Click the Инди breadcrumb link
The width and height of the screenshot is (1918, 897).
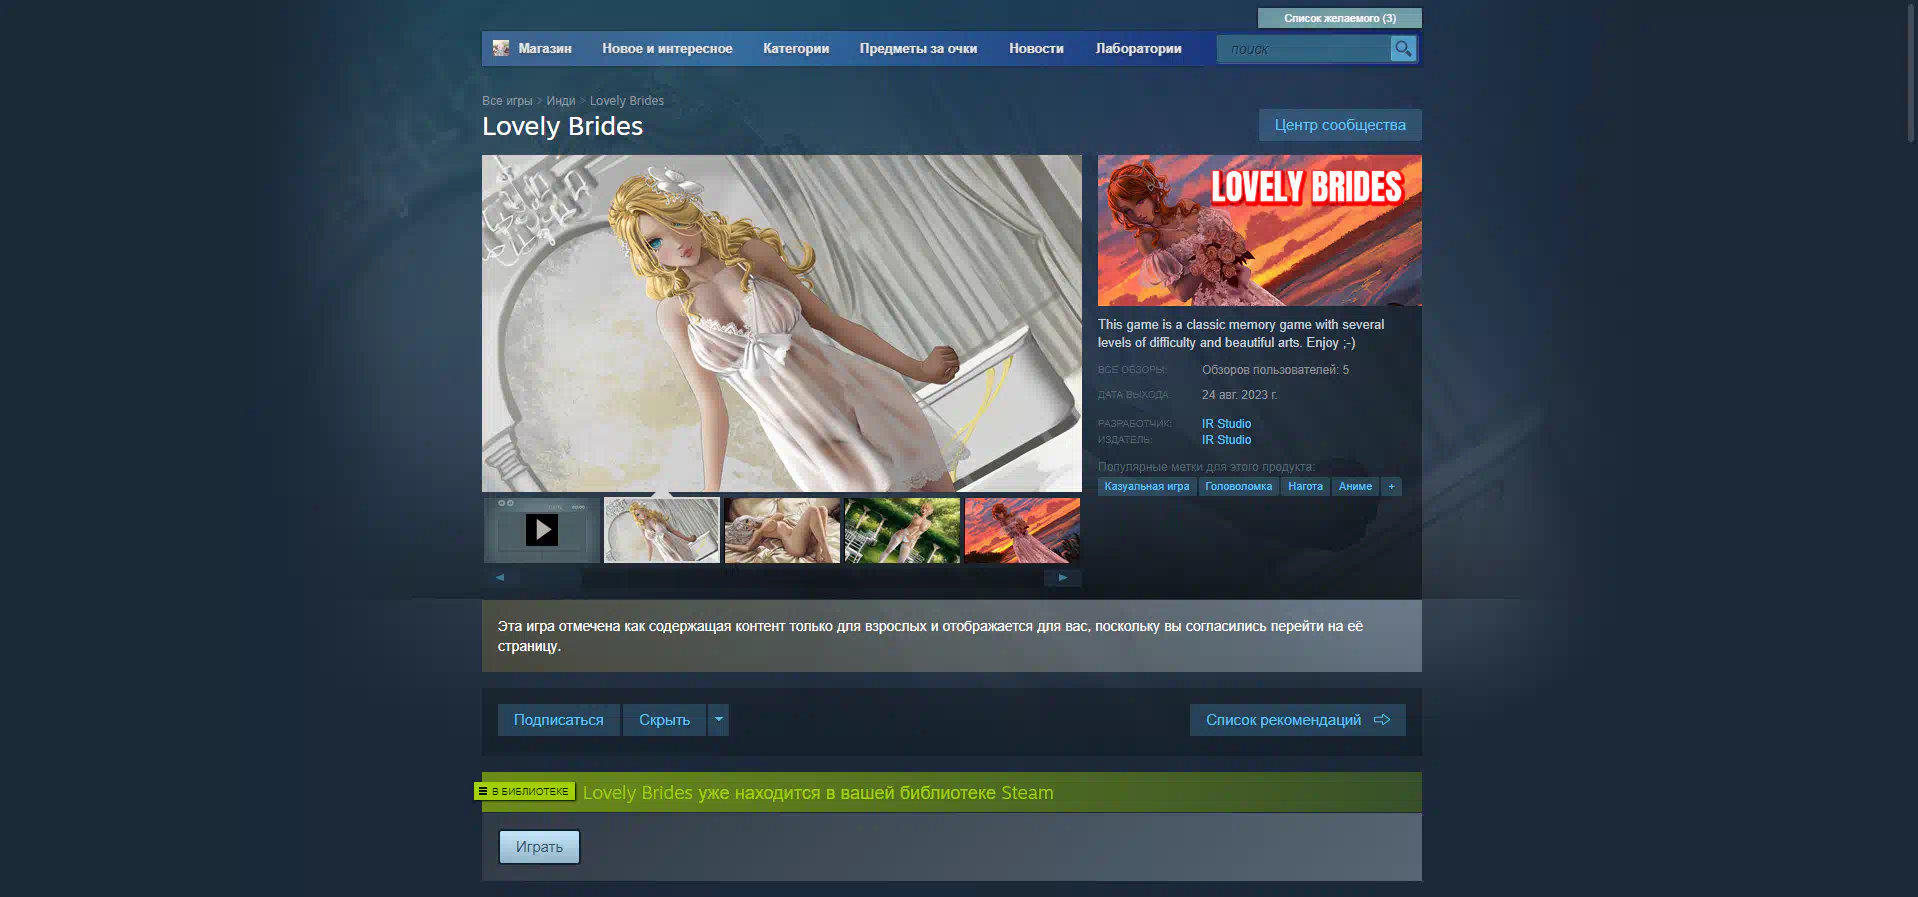pos(560,101)
